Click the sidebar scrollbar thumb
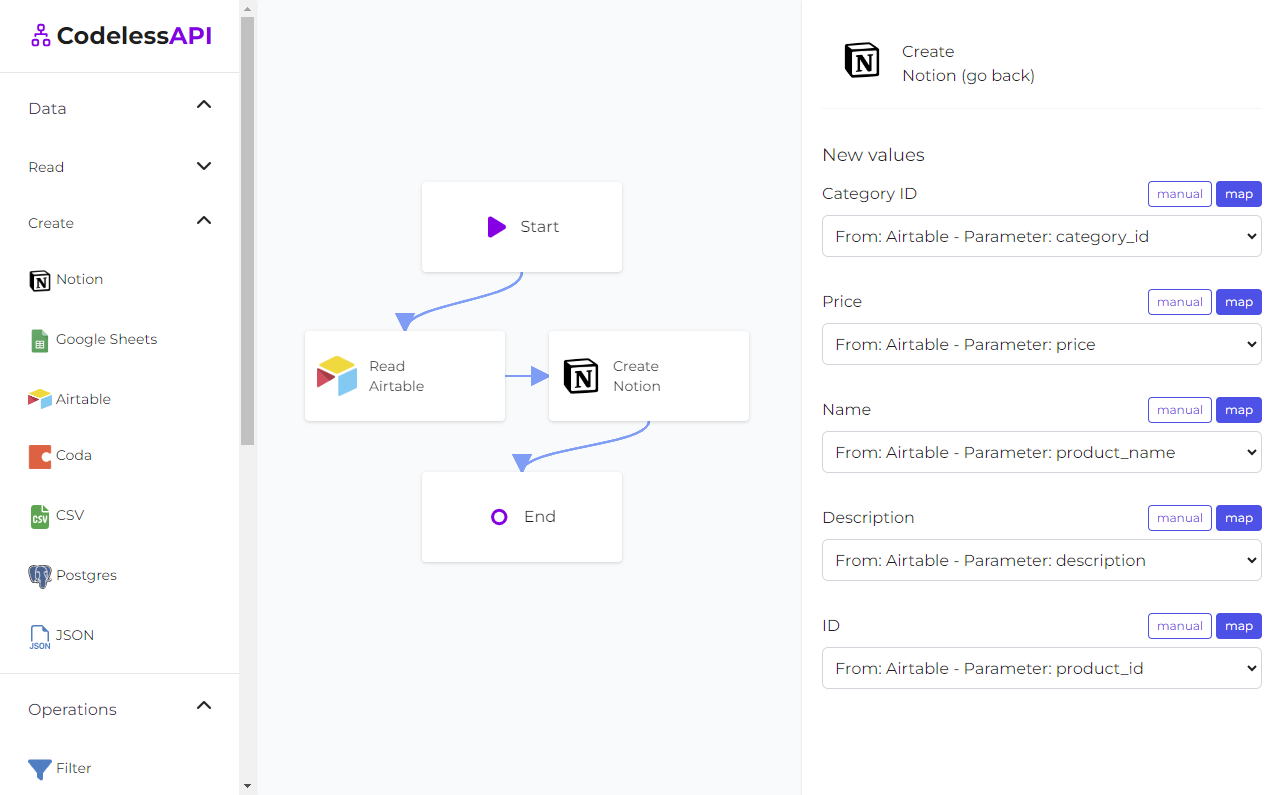 tap(248, 230)
